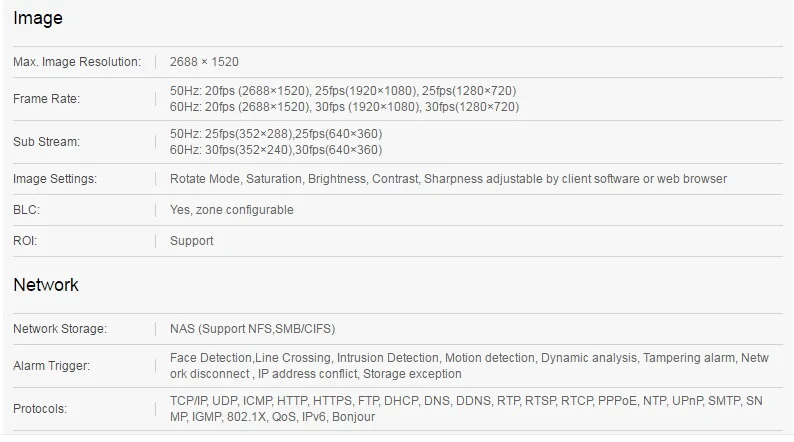Viewport: 794px width, 442px height.
Task: Select the Network Storage label
Action: pyautogui.click(x=60, y=329)
